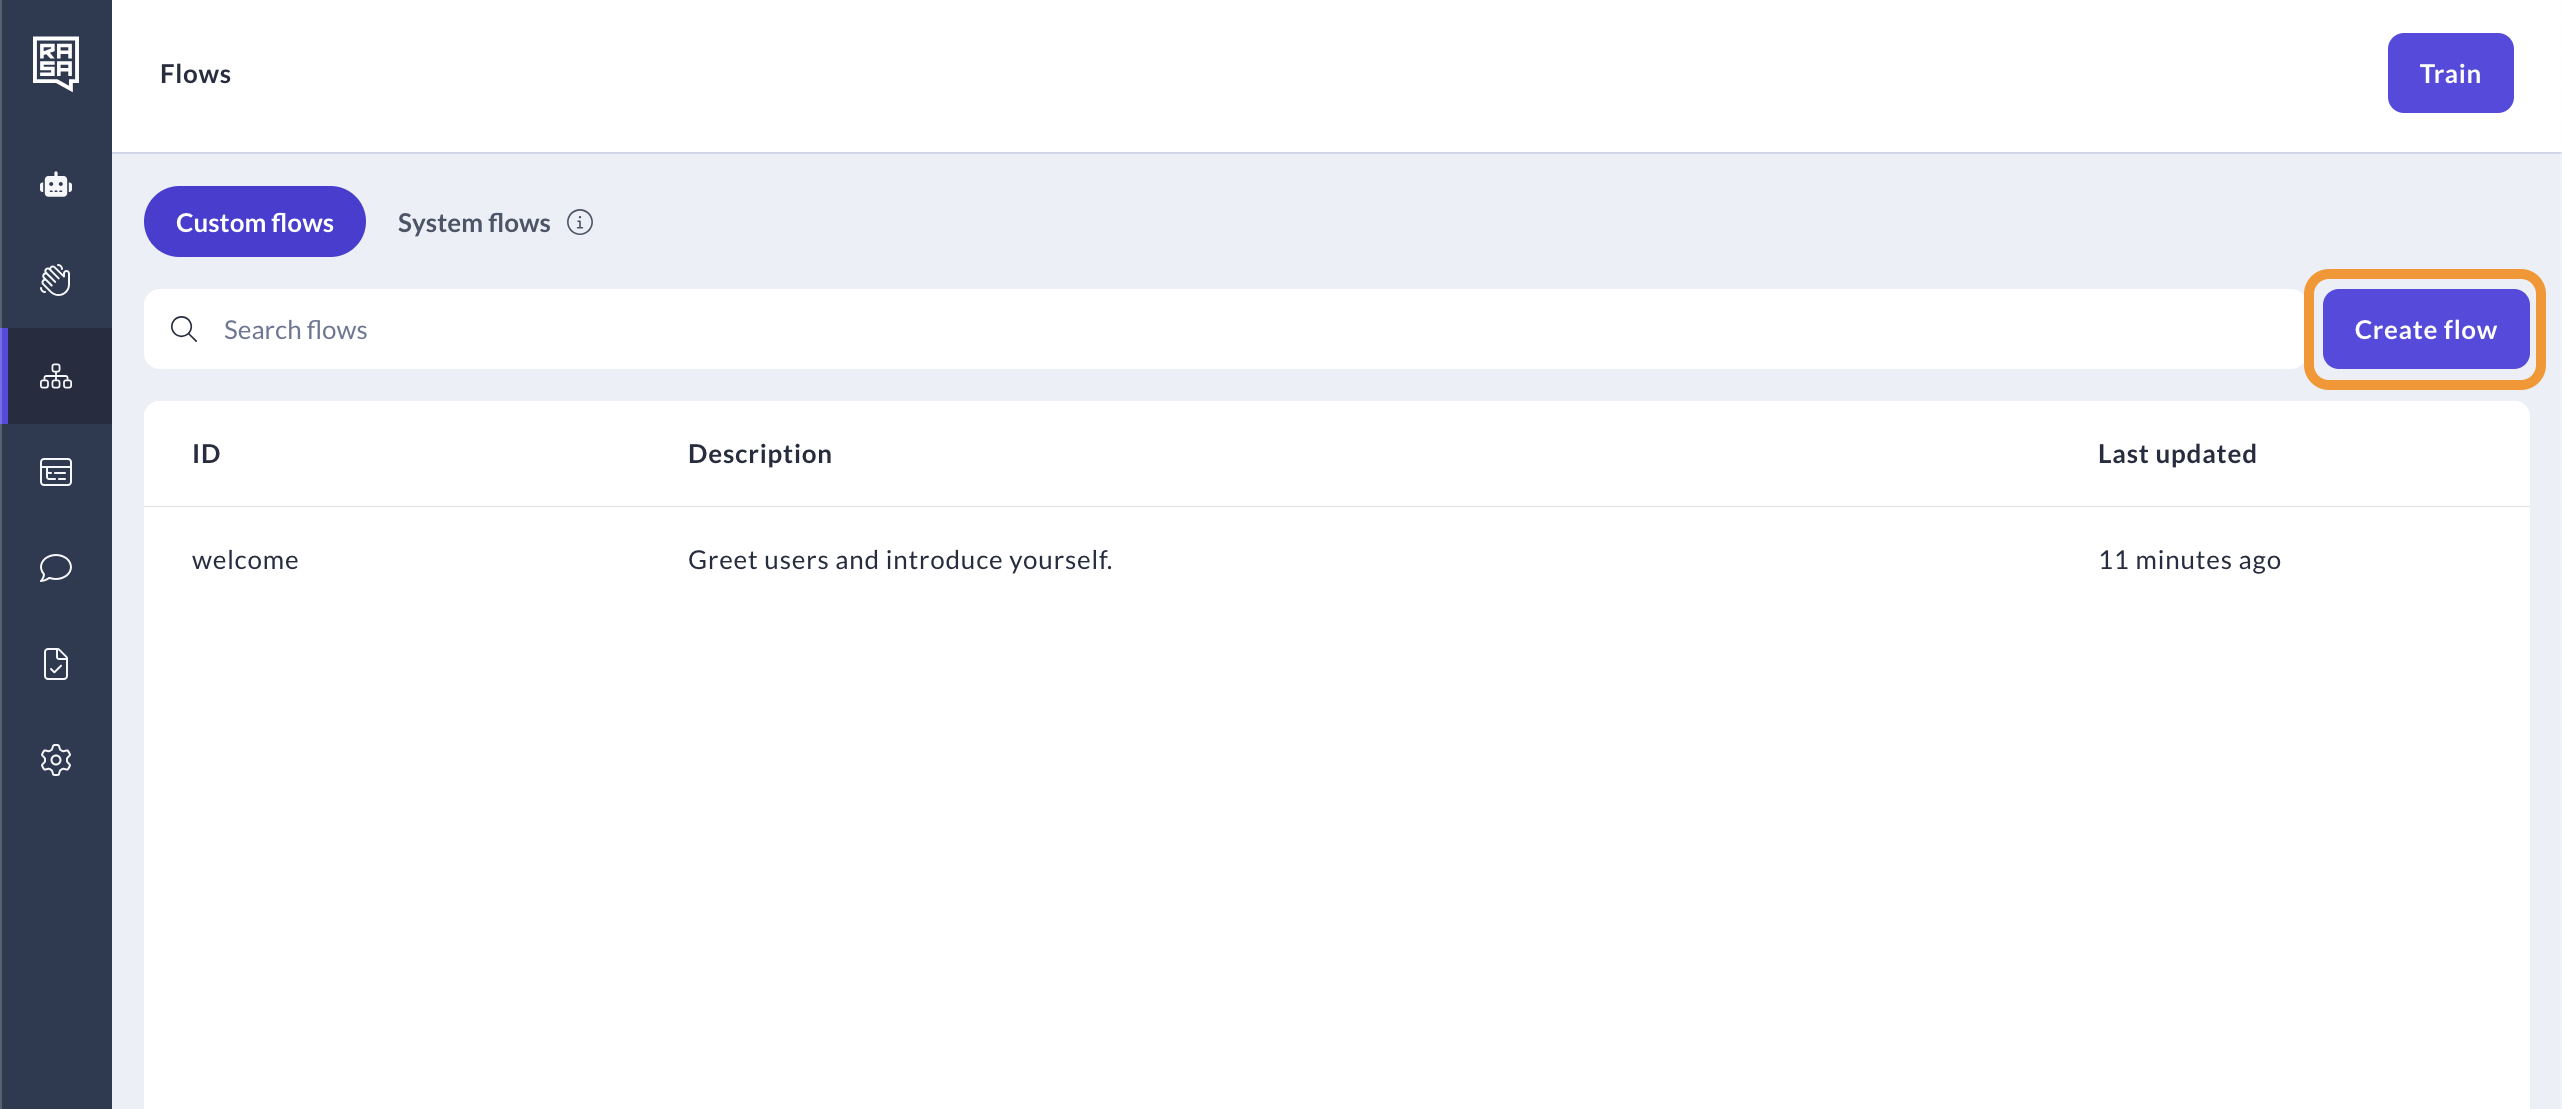
Task: Switch to the System flows tab
Action: point(473,222)
